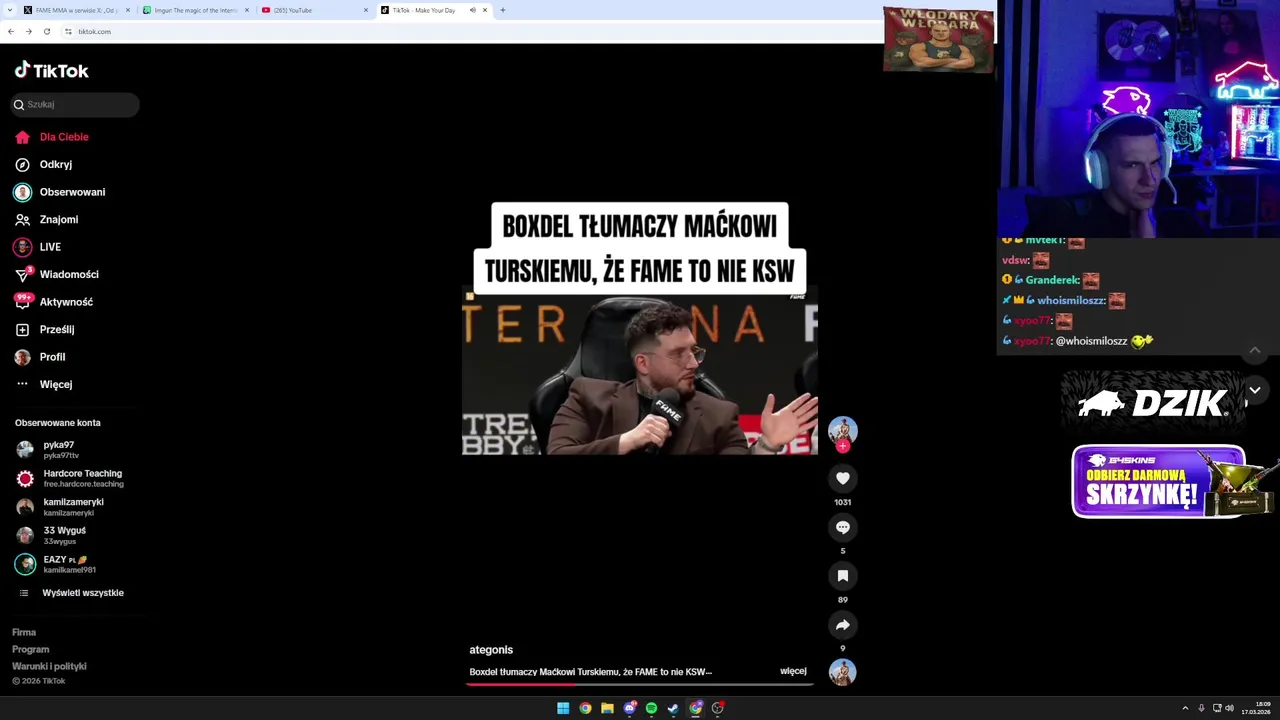Image resolution: width=1280 pixels, height=720 pixels.
Task: Reload the tiktok.com page
Action: pos(46,31)
